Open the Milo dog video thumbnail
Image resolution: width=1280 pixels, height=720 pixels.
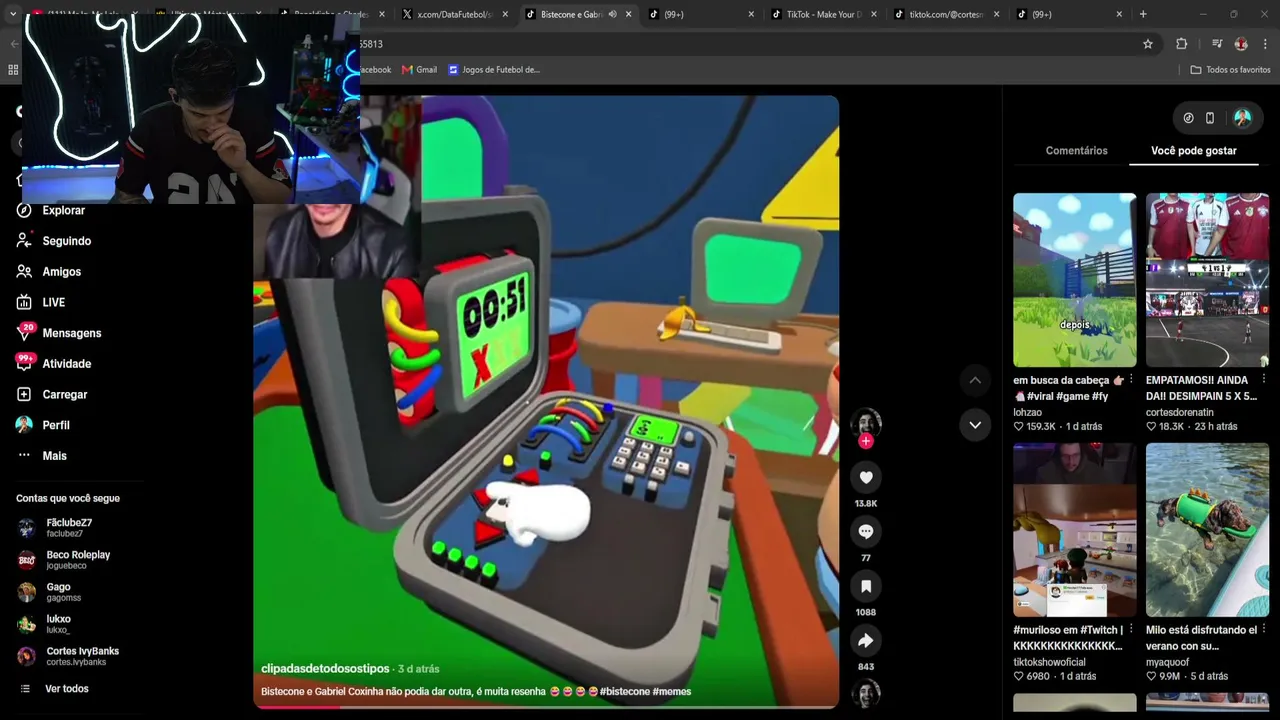[x=1207, y=530]
